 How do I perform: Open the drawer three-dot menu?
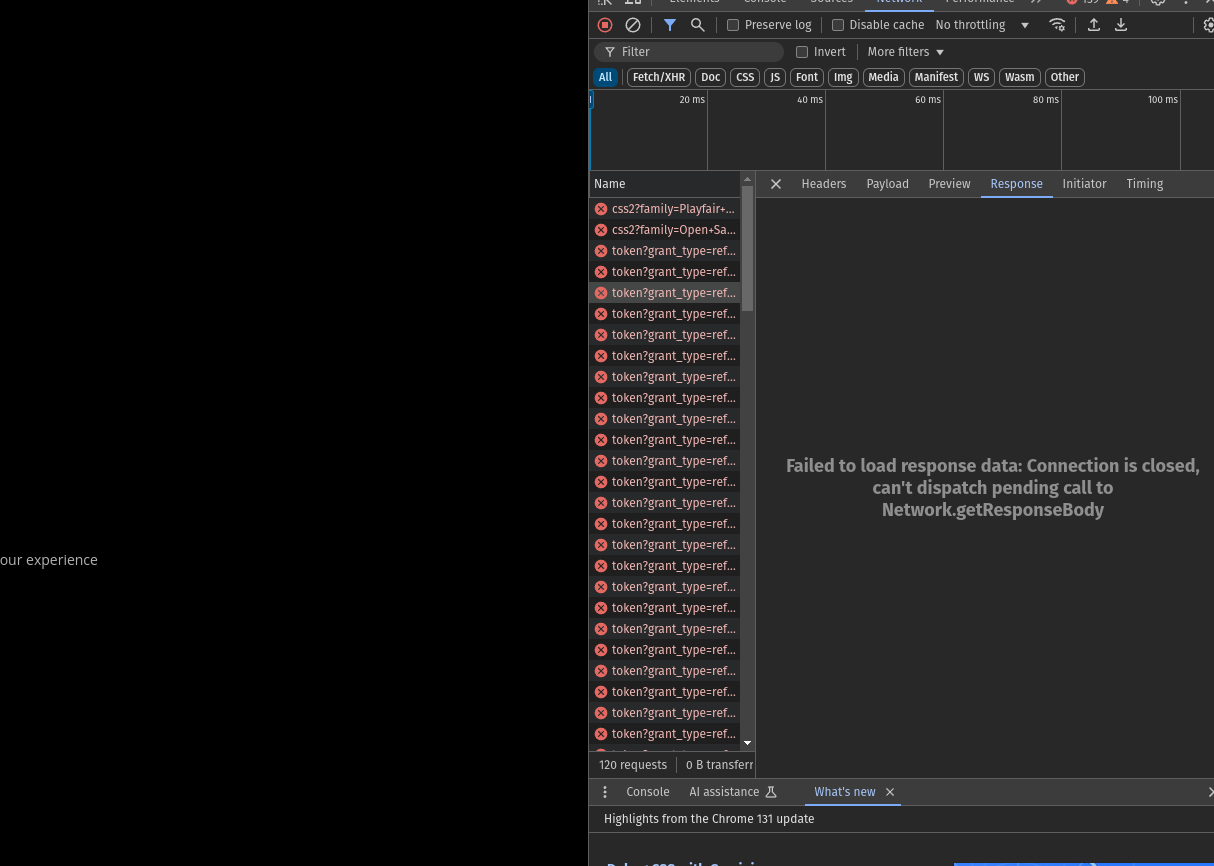pos(605,792)
